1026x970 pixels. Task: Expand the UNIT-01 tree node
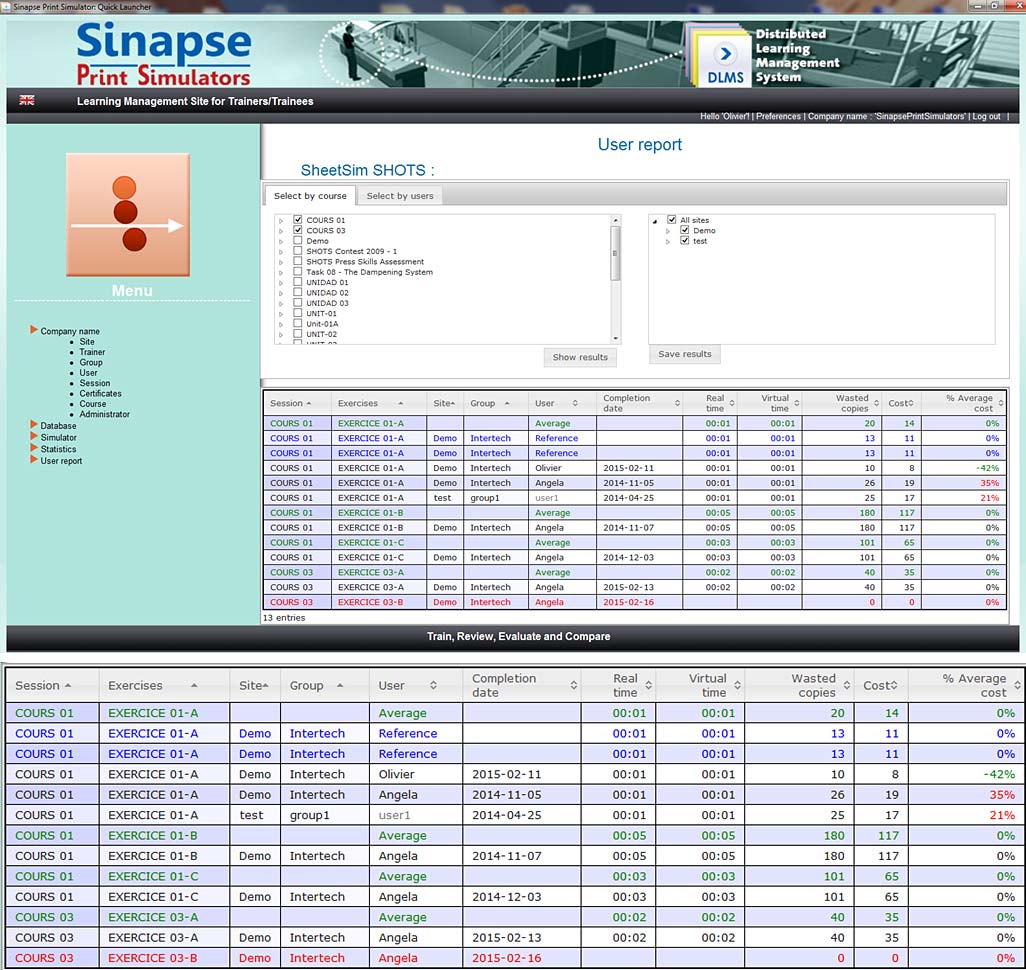(281, 314)
